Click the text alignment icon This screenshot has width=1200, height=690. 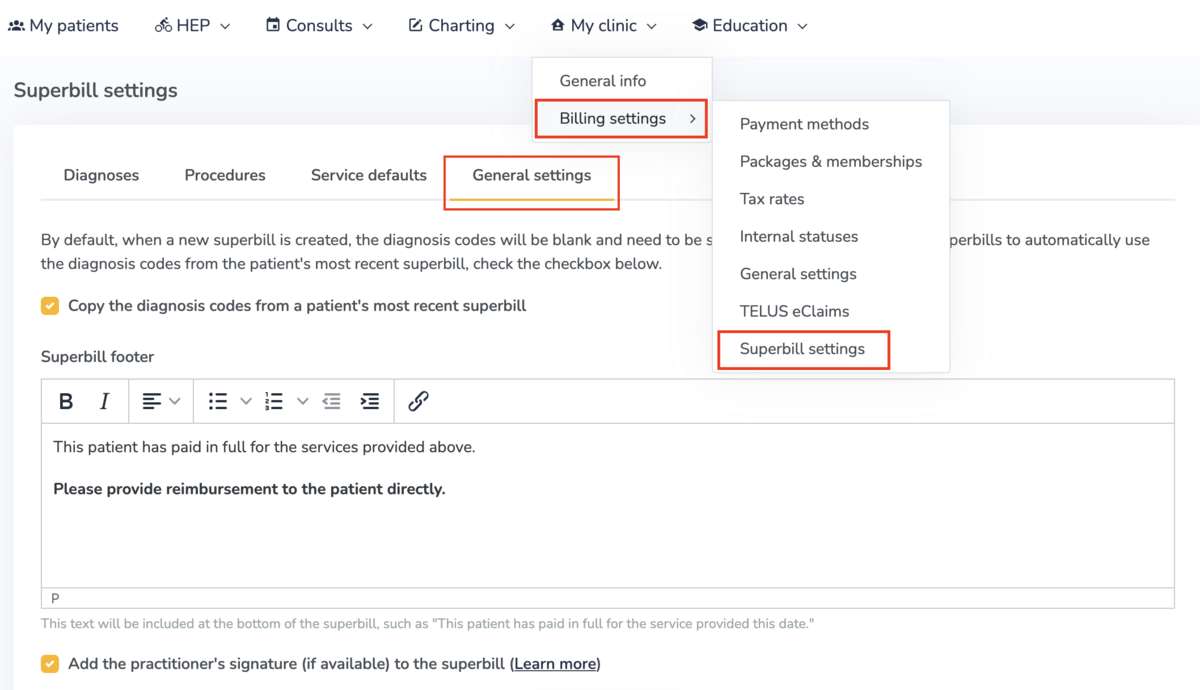(152, 401)
